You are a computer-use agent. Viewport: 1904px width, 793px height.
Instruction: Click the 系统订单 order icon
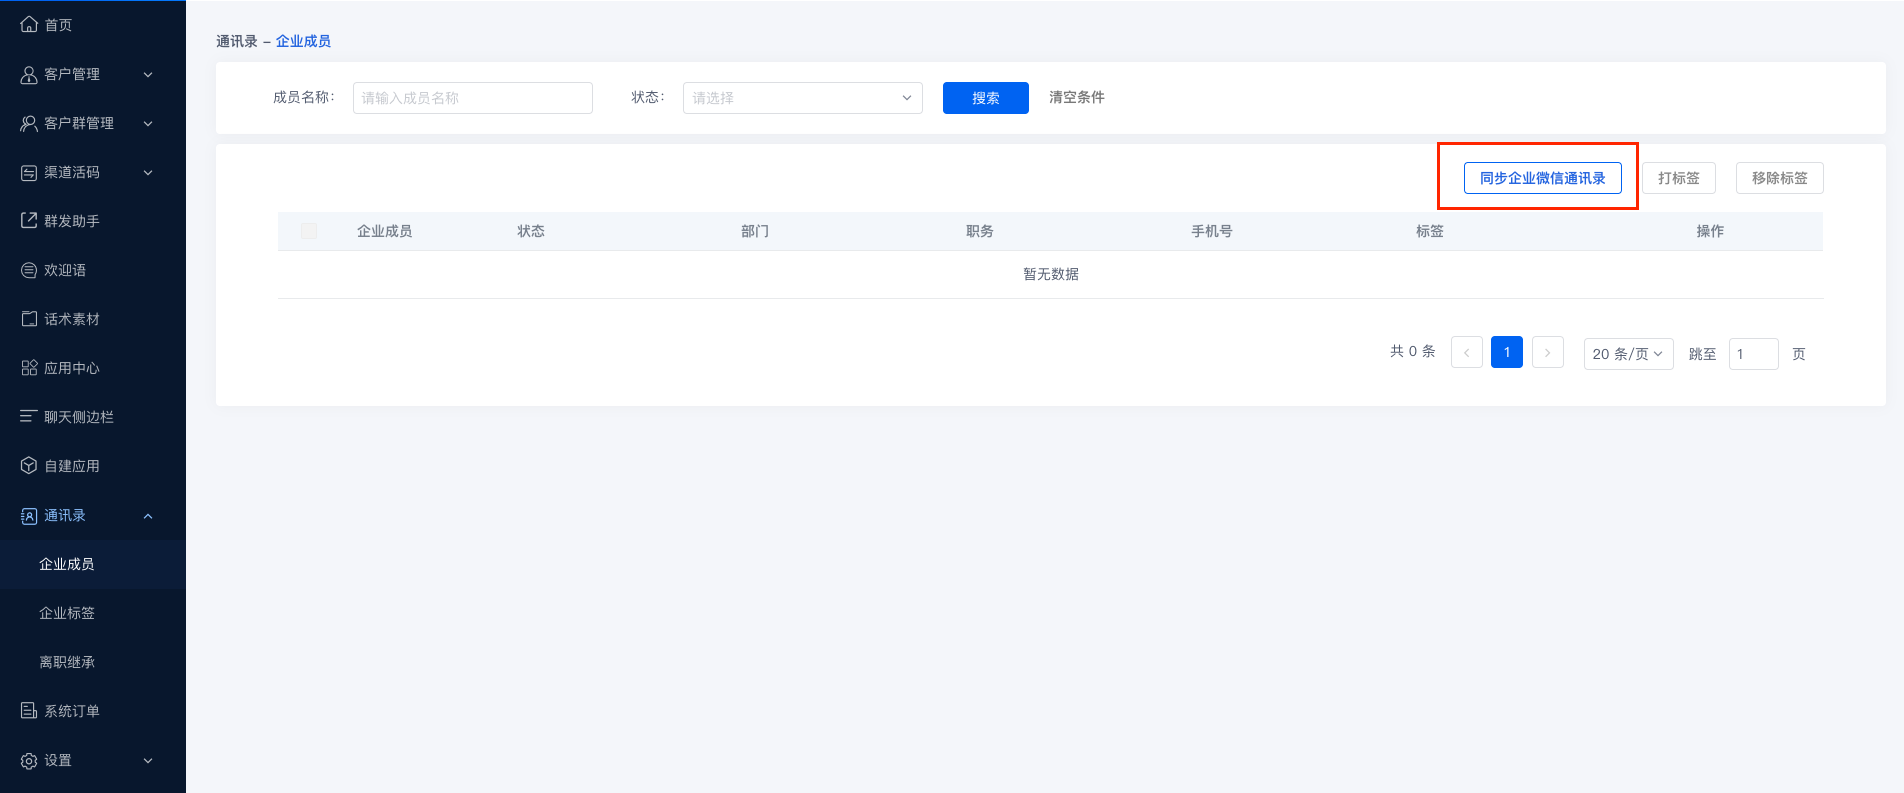(x=29, y=711)
